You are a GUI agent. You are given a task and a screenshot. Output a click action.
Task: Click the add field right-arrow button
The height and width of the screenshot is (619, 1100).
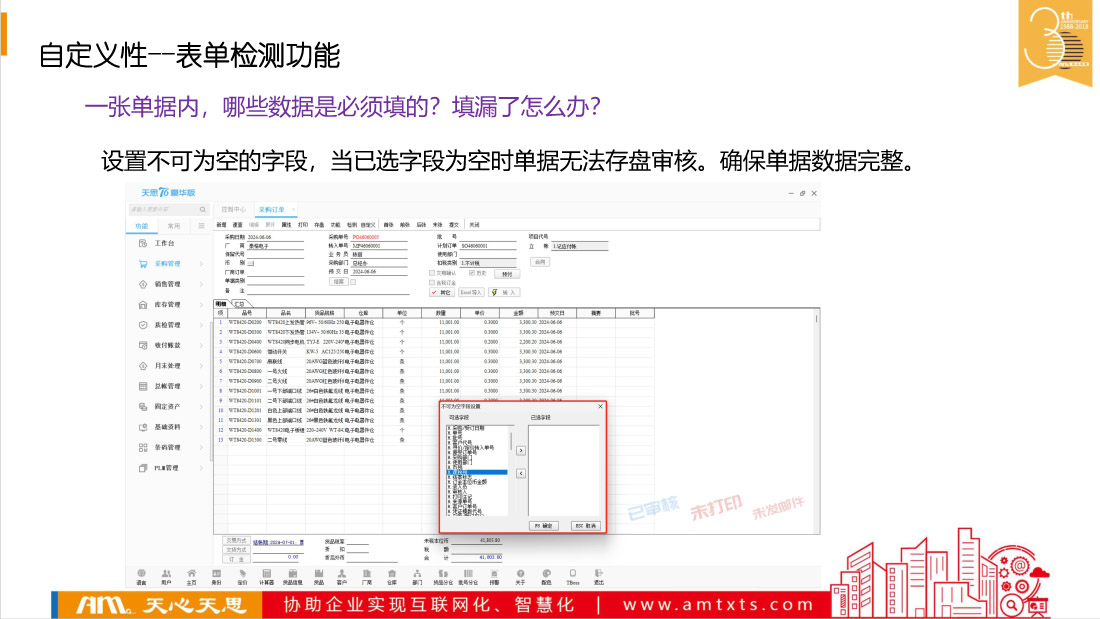pos(520,451)
